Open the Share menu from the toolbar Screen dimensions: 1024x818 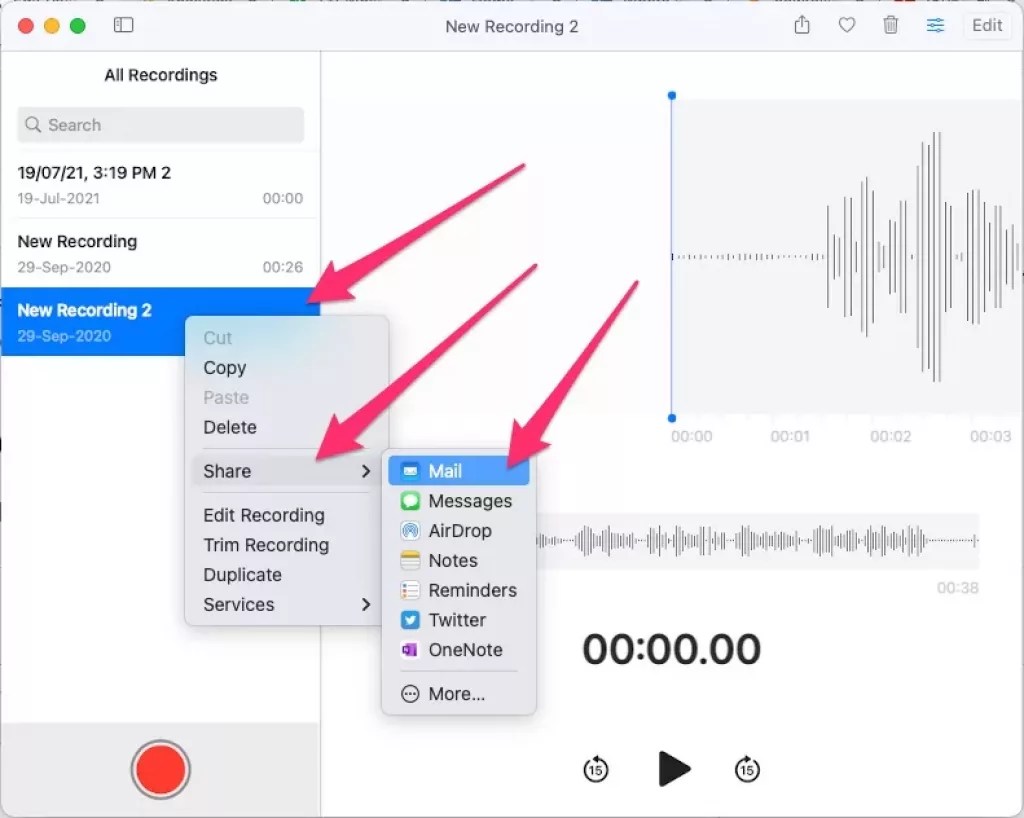pyautogui.click(x=801, y=26)
